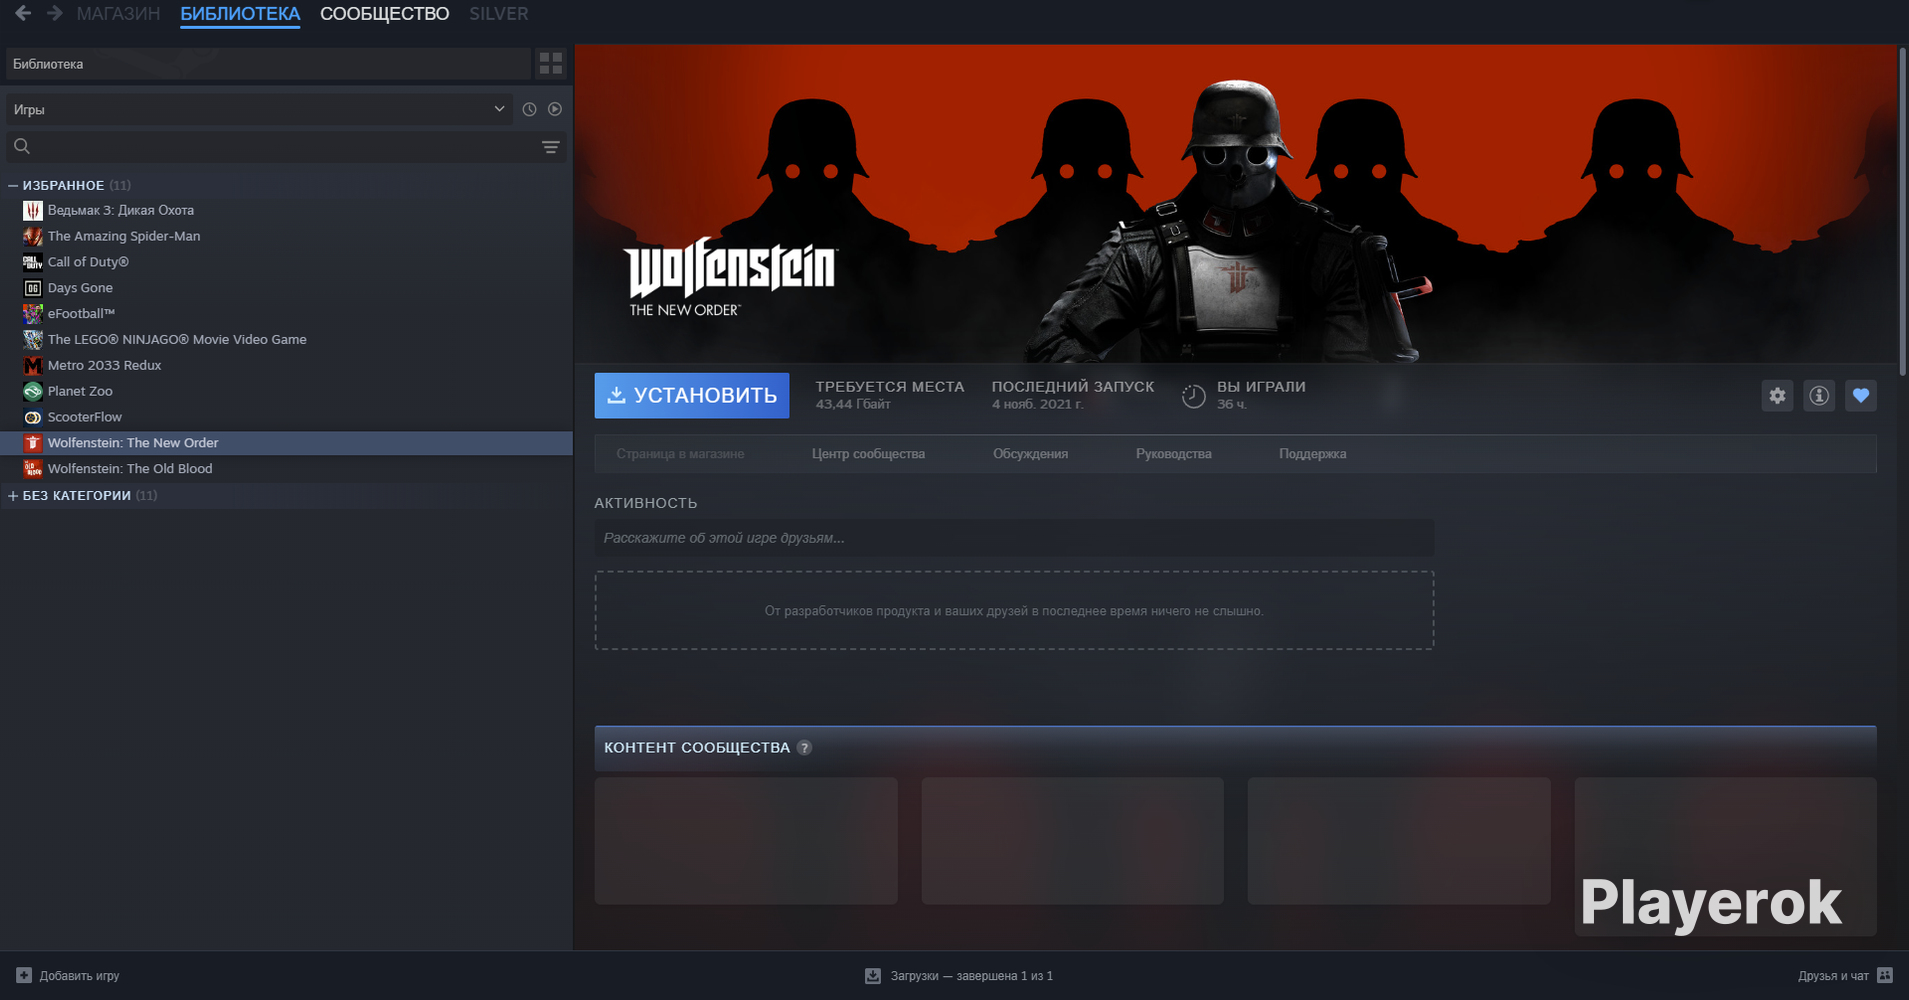The height and width of the screenshot is (1000, 1909).
Task: Open friends list icon
Action: pyautogui.click(x=1885, y=975)
